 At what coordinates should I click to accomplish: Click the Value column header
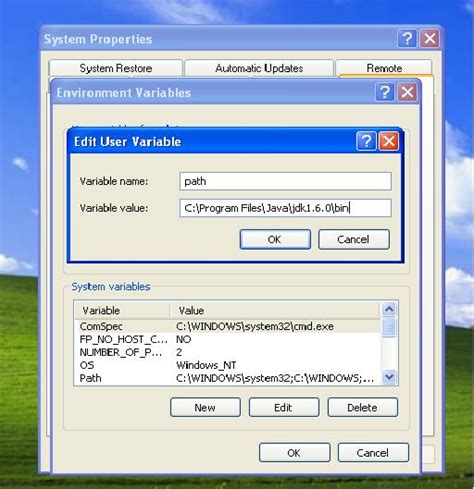click(x=275, y=311)
